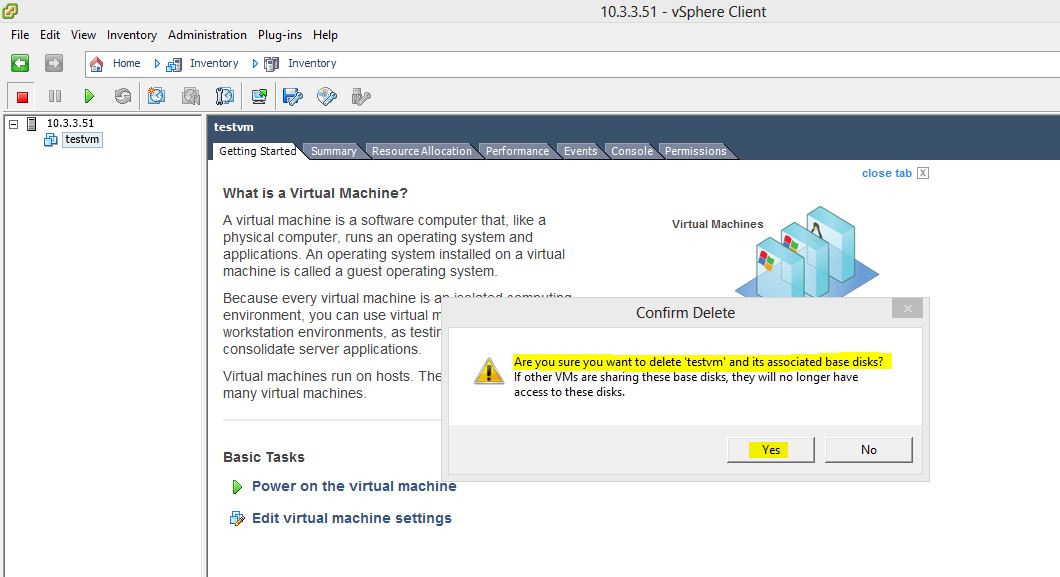Open the Edit menu

tap(49, 34)
